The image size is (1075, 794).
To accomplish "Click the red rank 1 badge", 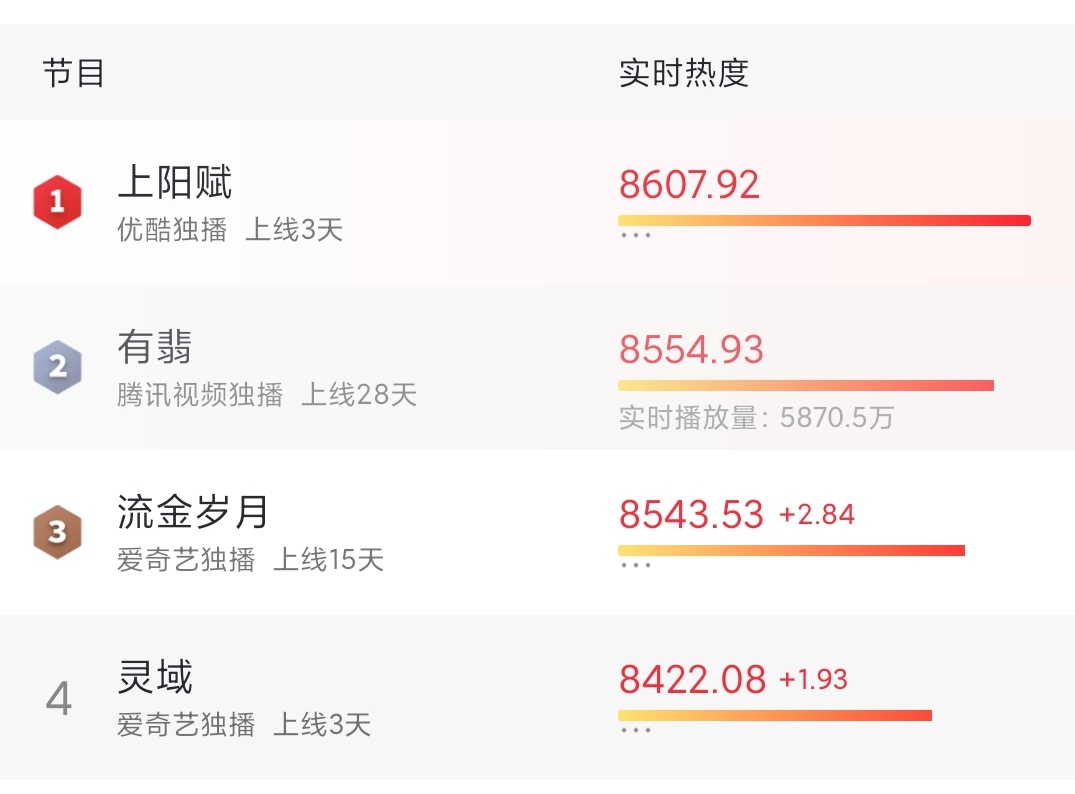I will tap(58, 202).
